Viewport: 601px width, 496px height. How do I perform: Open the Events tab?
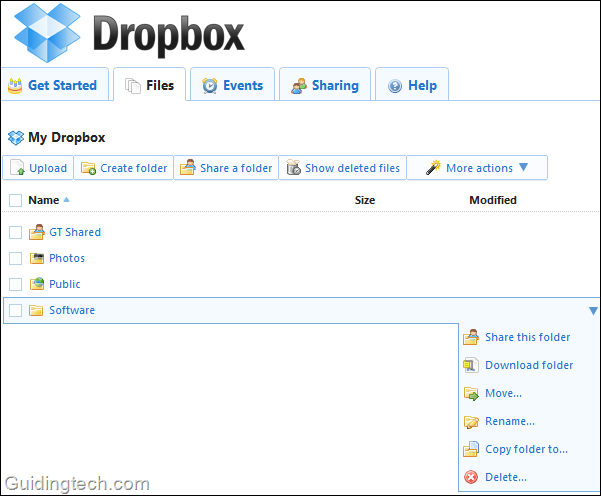(x=232, y=84)
